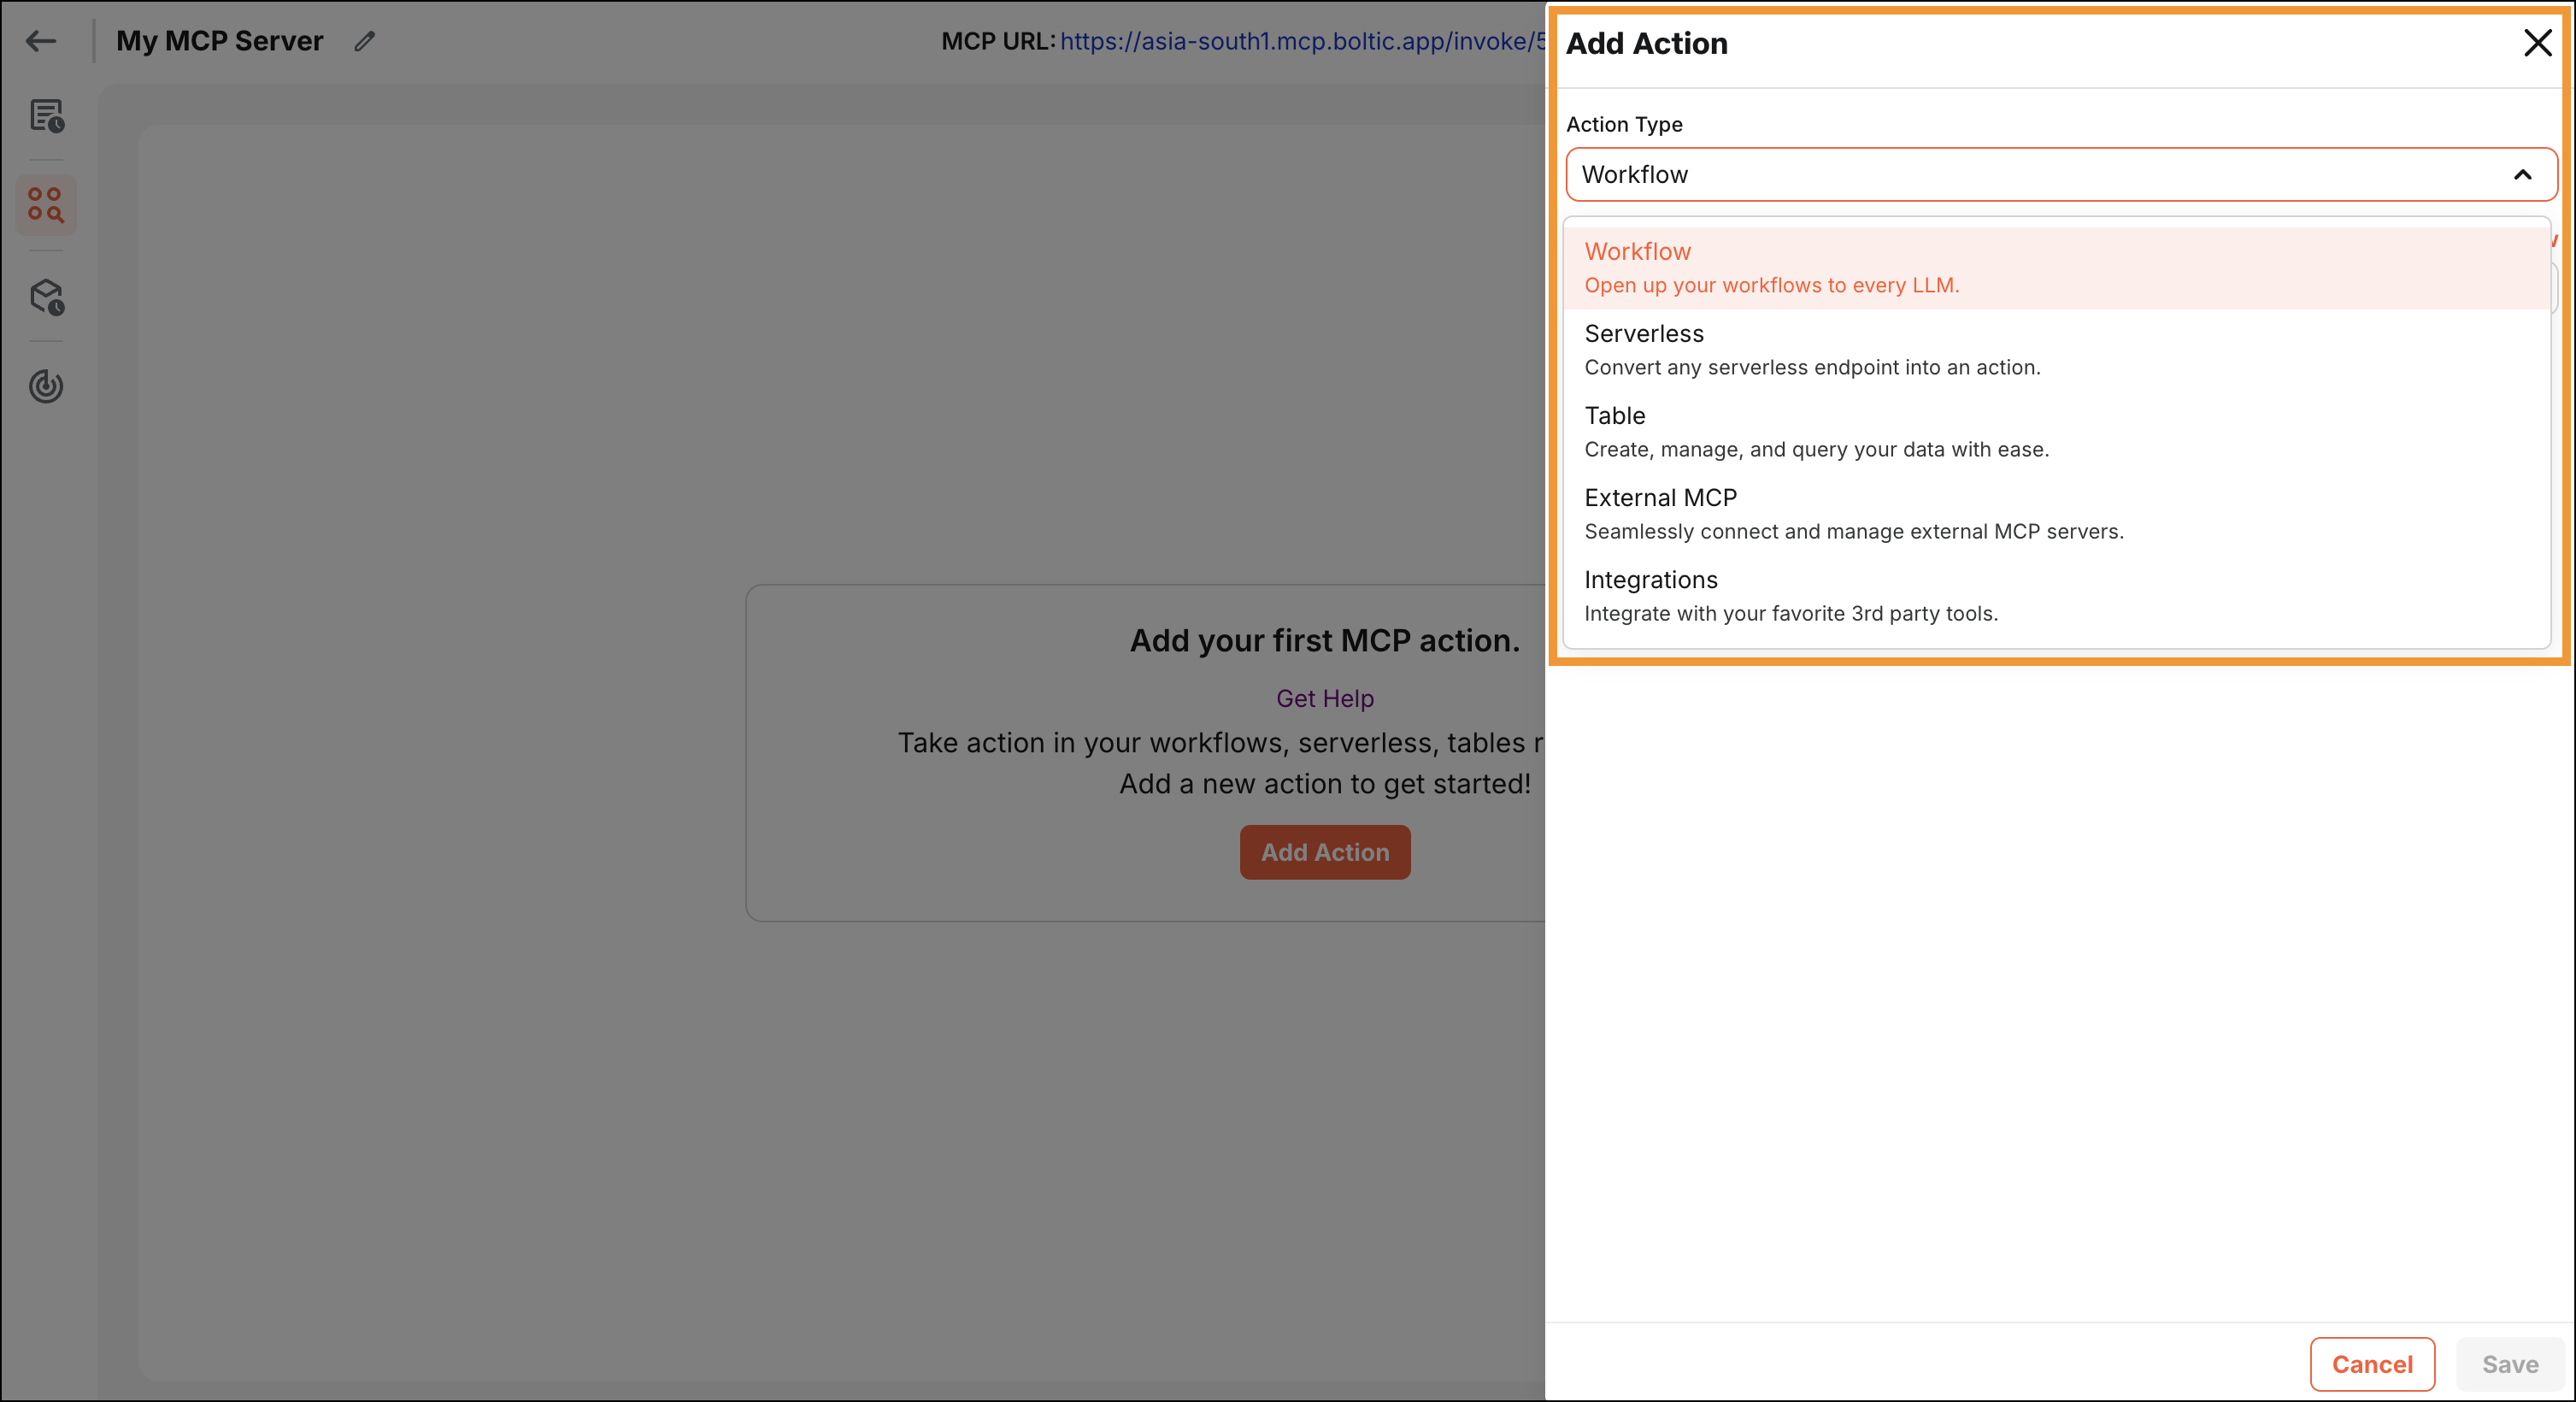Choose the Table action type
Screen dimensions: 2576x1402
[x=2057, y=432]
